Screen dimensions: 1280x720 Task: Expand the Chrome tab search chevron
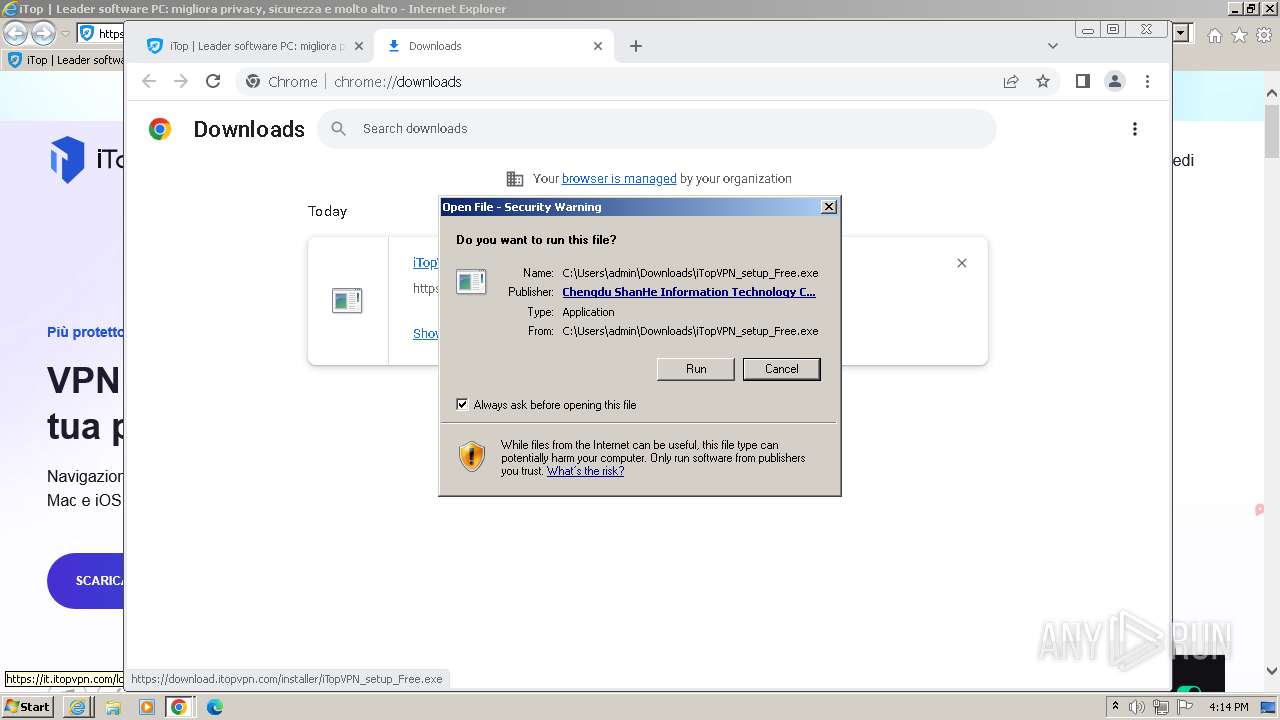1052,46
